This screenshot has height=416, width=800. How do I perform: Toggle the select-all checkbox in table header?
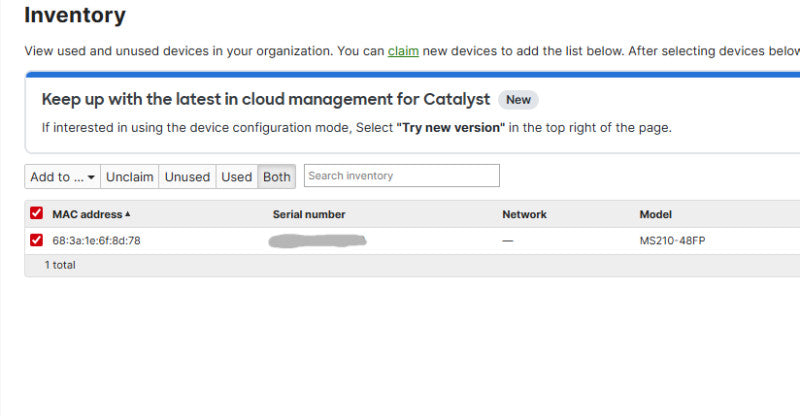click(x=36, y=213)
